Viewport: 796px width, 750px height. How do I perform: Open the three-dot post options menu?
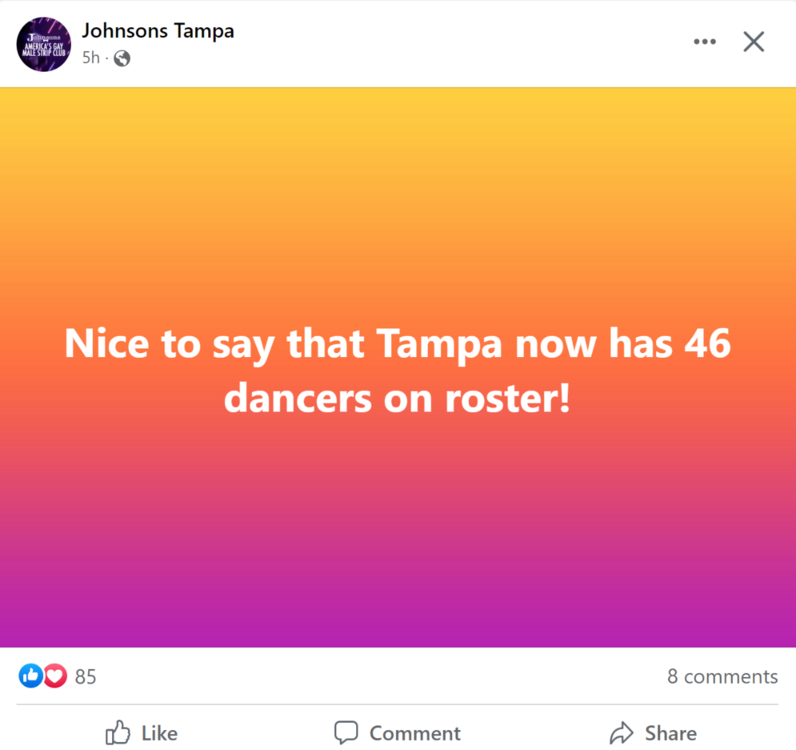pyautogui.click(x=705, y=41)
